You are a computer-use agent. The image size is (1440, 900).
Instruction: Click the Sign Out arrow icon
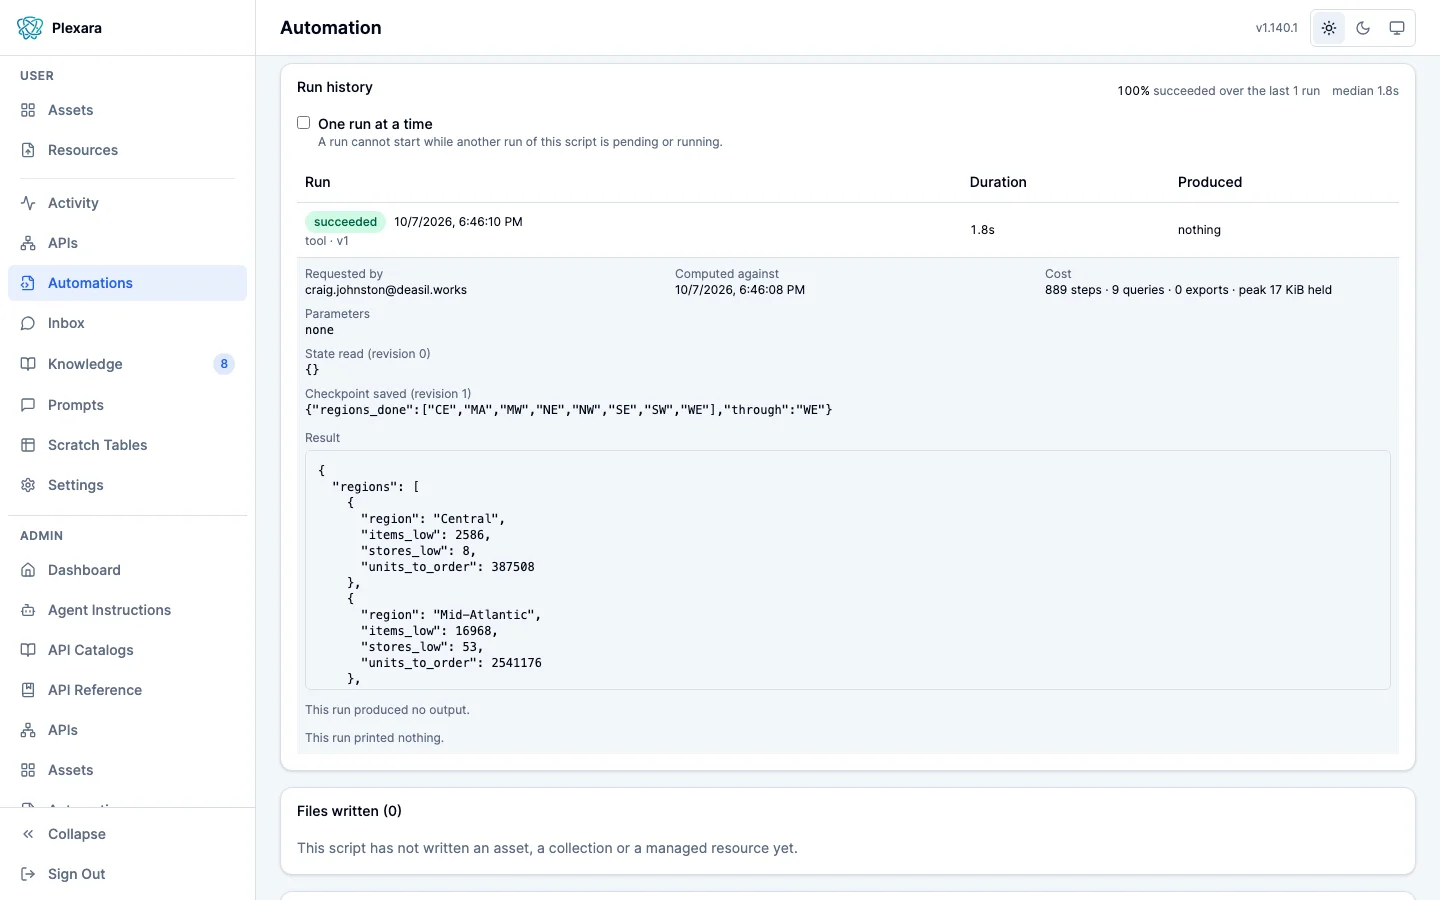pyautogui.click(x=28, y=874)
